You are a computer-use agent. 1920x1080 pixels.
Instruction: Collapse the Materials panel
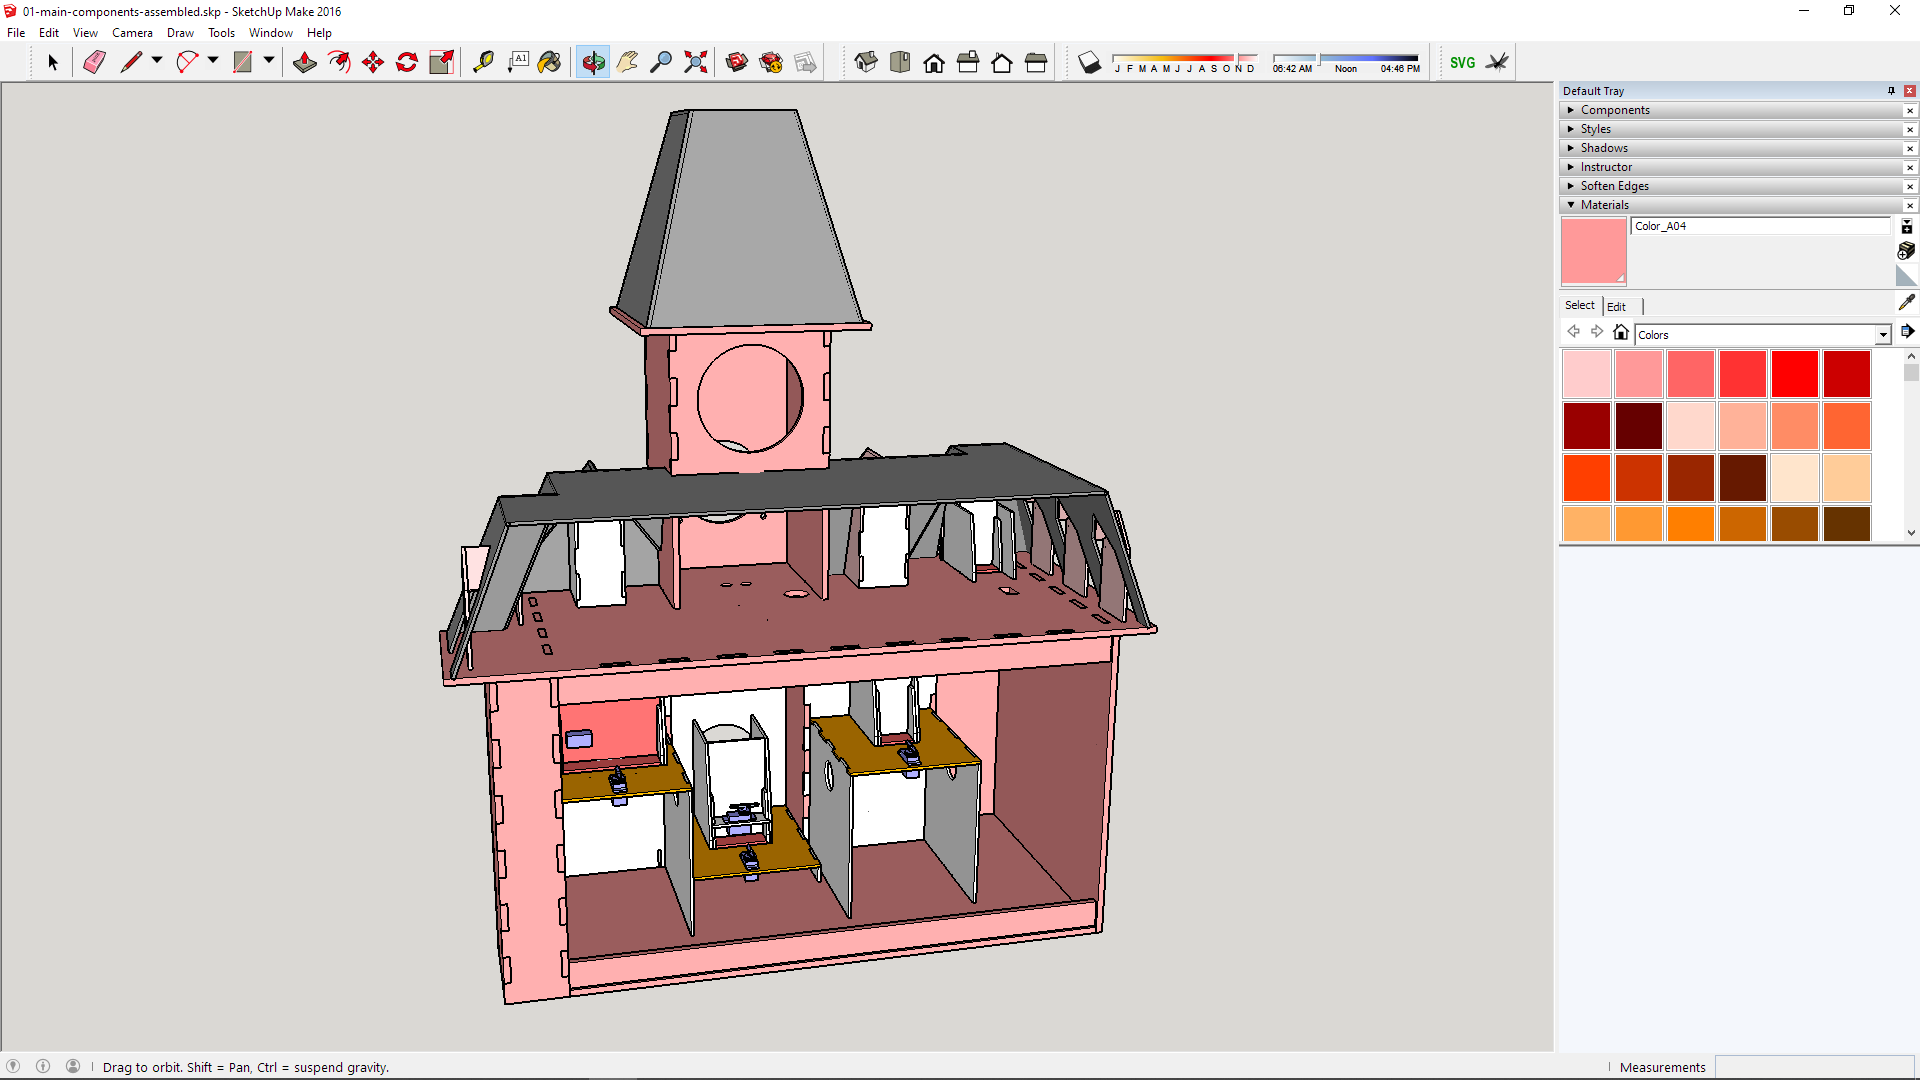click(x=1604, y=205)
